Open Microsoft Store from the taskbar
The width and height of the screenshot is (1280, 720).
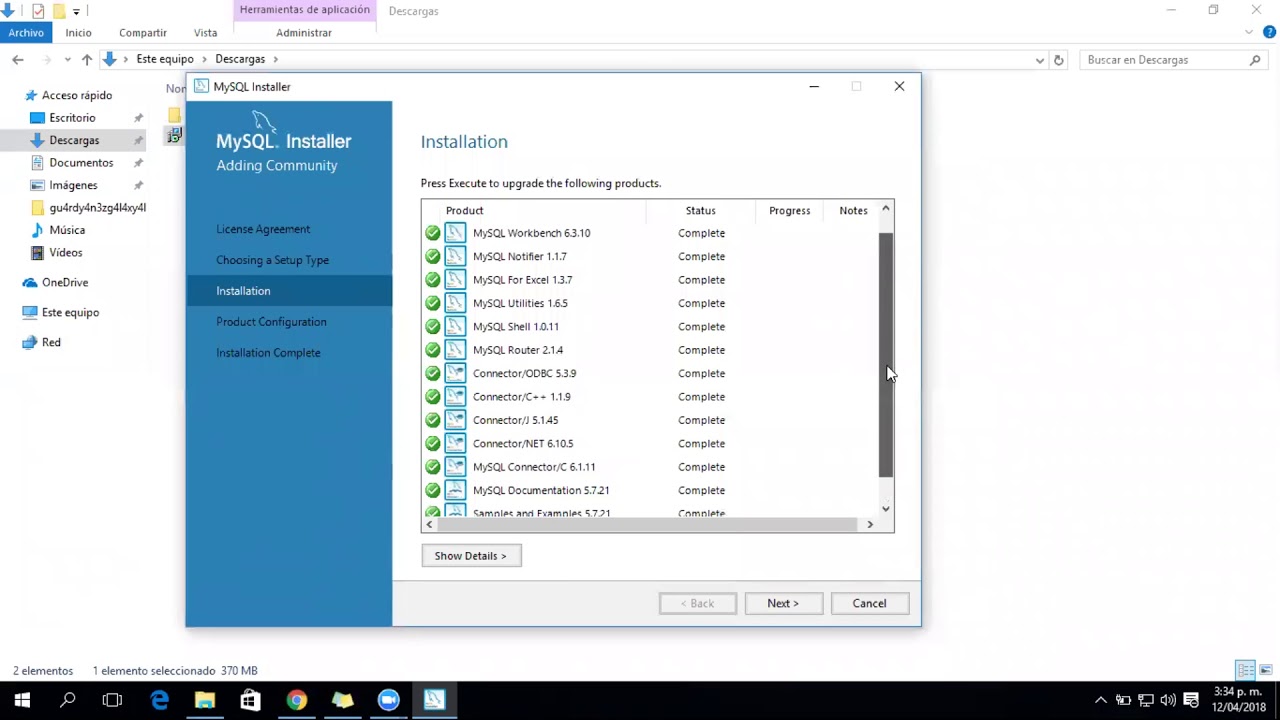[250, 700]
